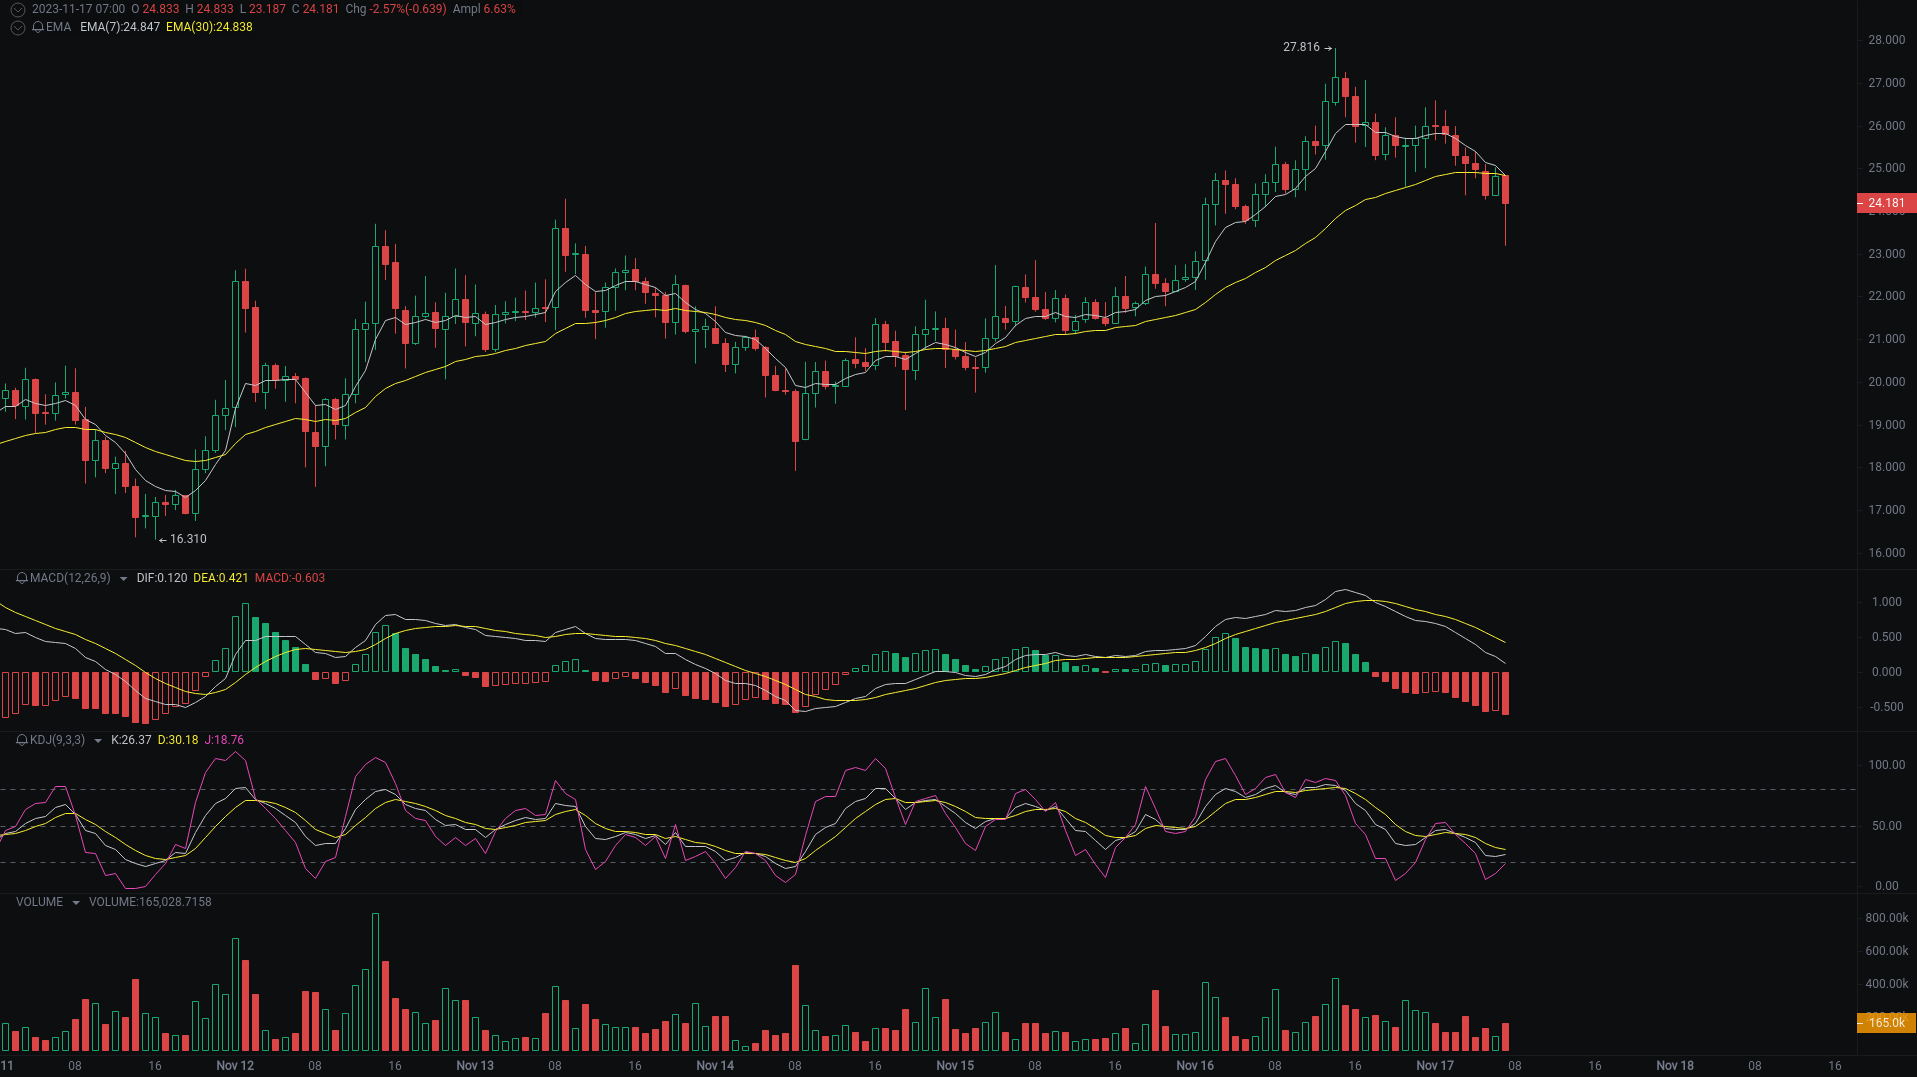
Task: Click the EMA indicator label
Action: tap(58, 27)
